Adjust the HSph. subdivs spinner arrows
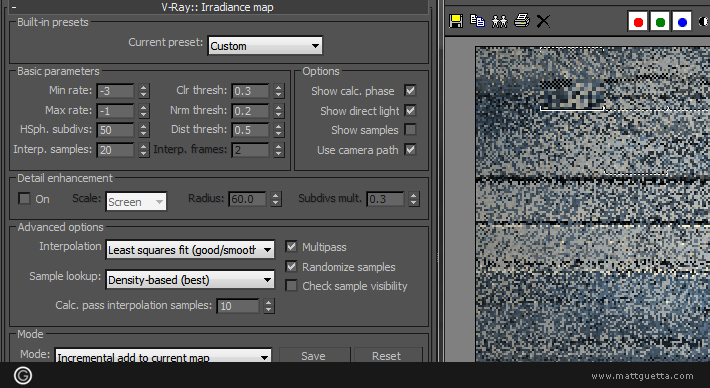710x388 pixels. coord(144,130)
